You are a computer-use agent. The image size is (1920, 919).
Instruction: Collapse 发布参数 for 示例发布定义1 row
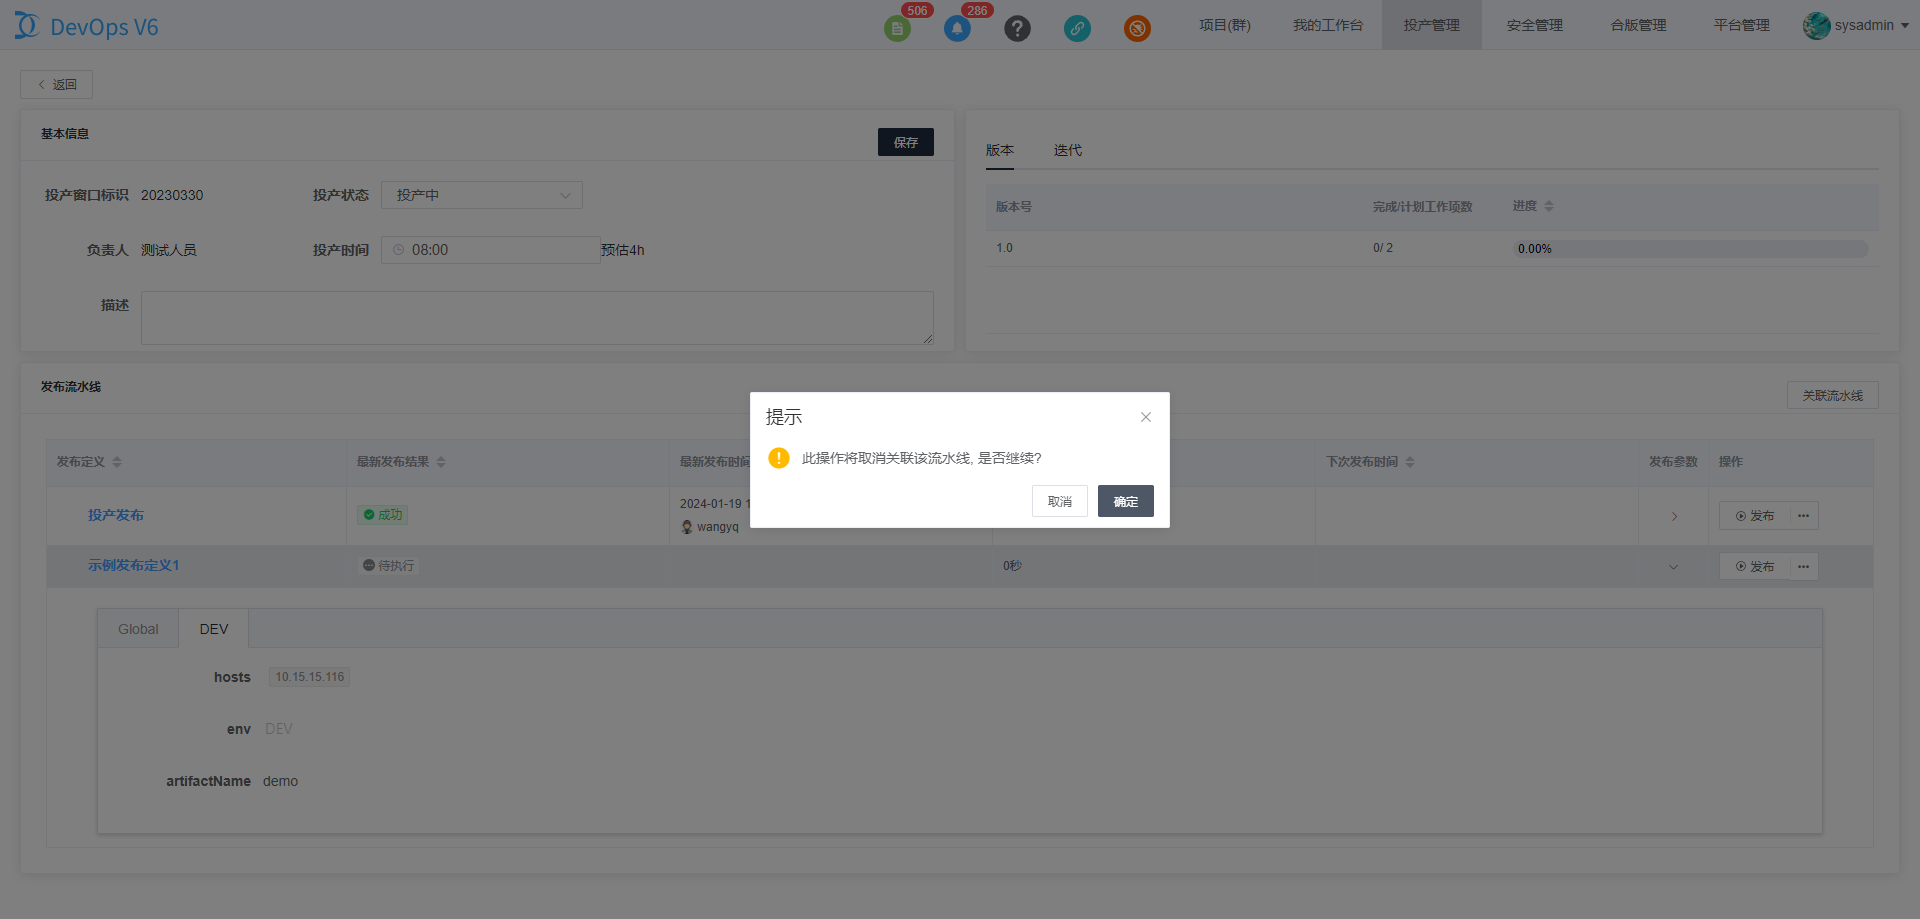click(x=1674, y=567)
